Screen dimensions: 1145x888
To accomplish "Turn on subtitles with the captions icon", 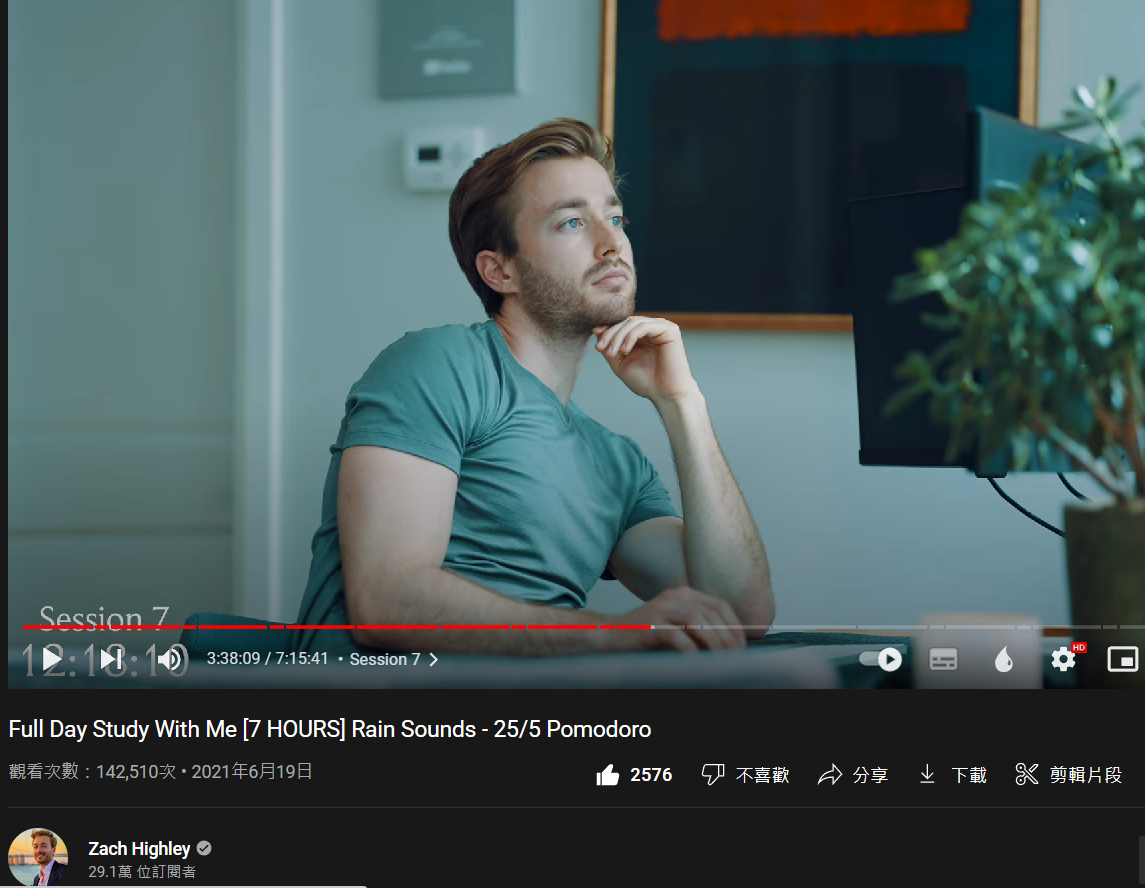I will (x=943, y=659).
